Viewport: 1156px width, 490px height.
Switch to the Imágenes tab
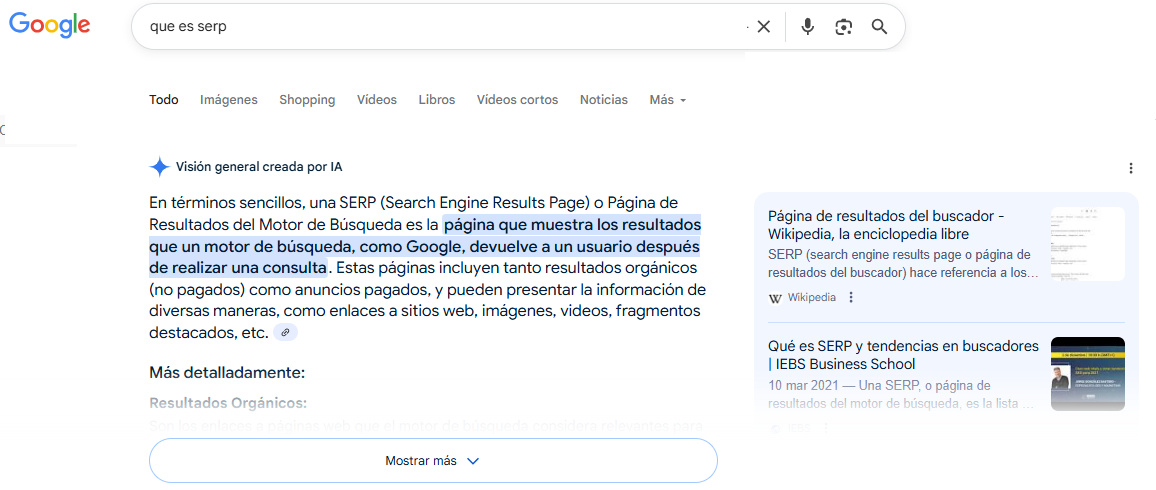pyautogui.click(x=229, y=99)
